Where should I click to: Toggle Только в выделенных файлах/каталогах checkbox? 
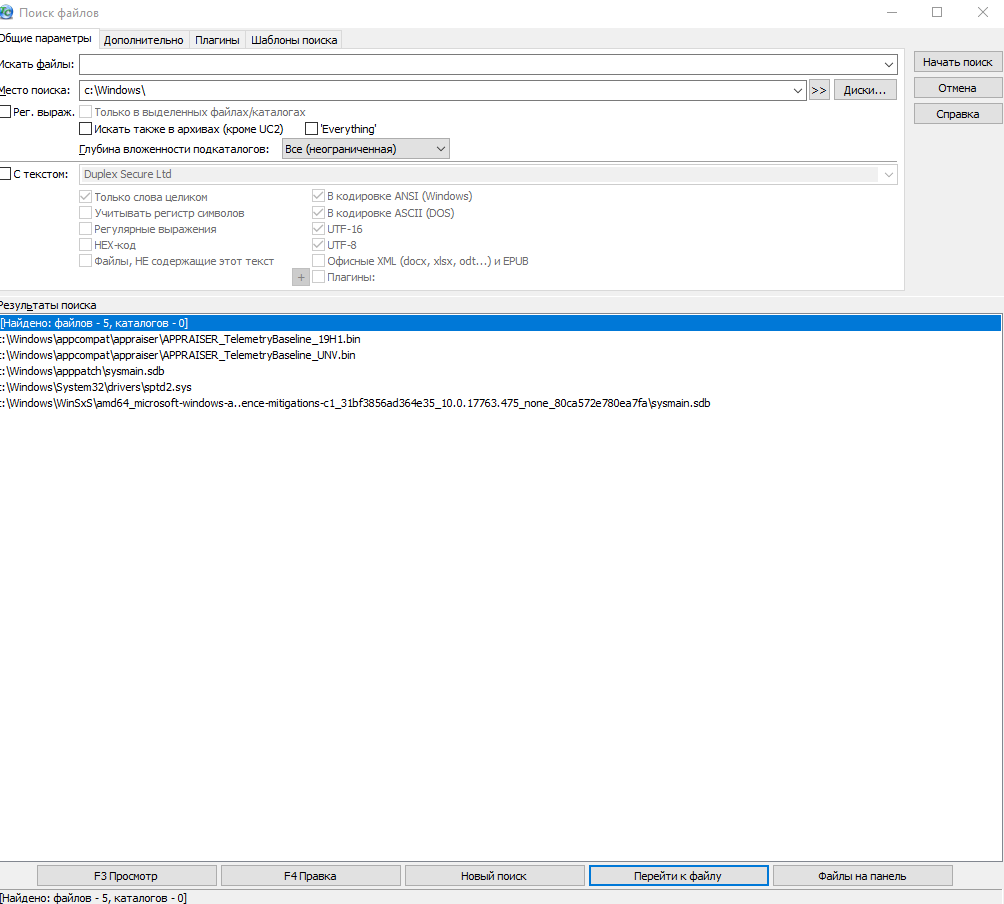point(85,112)
